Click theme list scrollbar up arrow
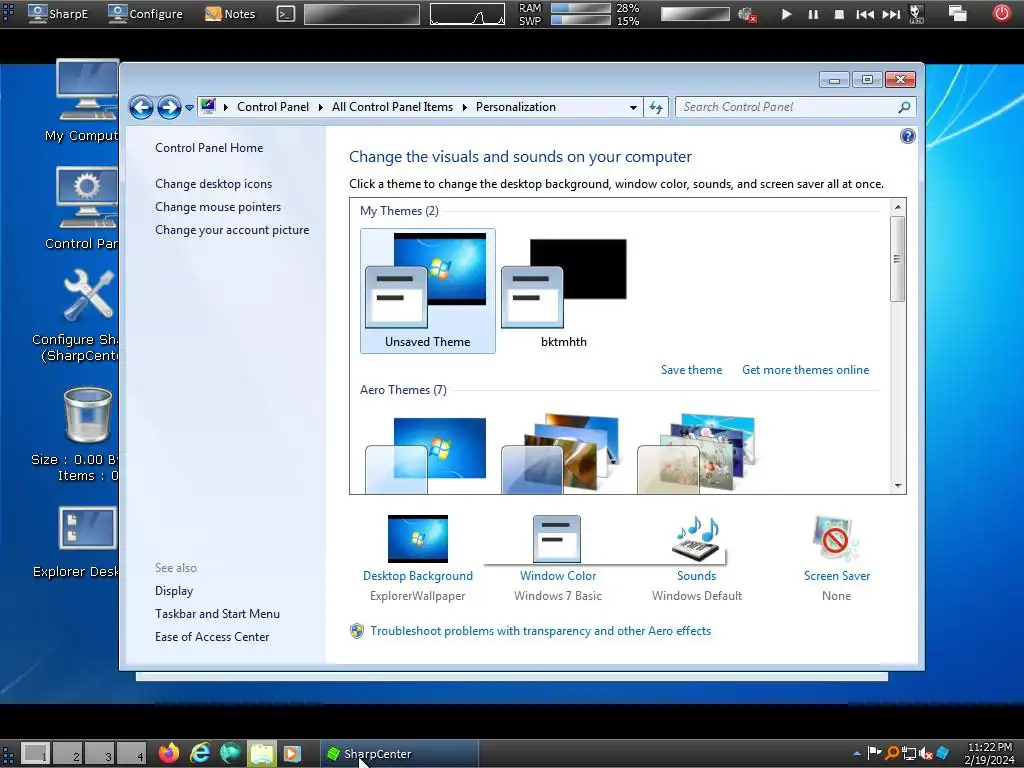1024x768 pixels. [x=898, y=207]
